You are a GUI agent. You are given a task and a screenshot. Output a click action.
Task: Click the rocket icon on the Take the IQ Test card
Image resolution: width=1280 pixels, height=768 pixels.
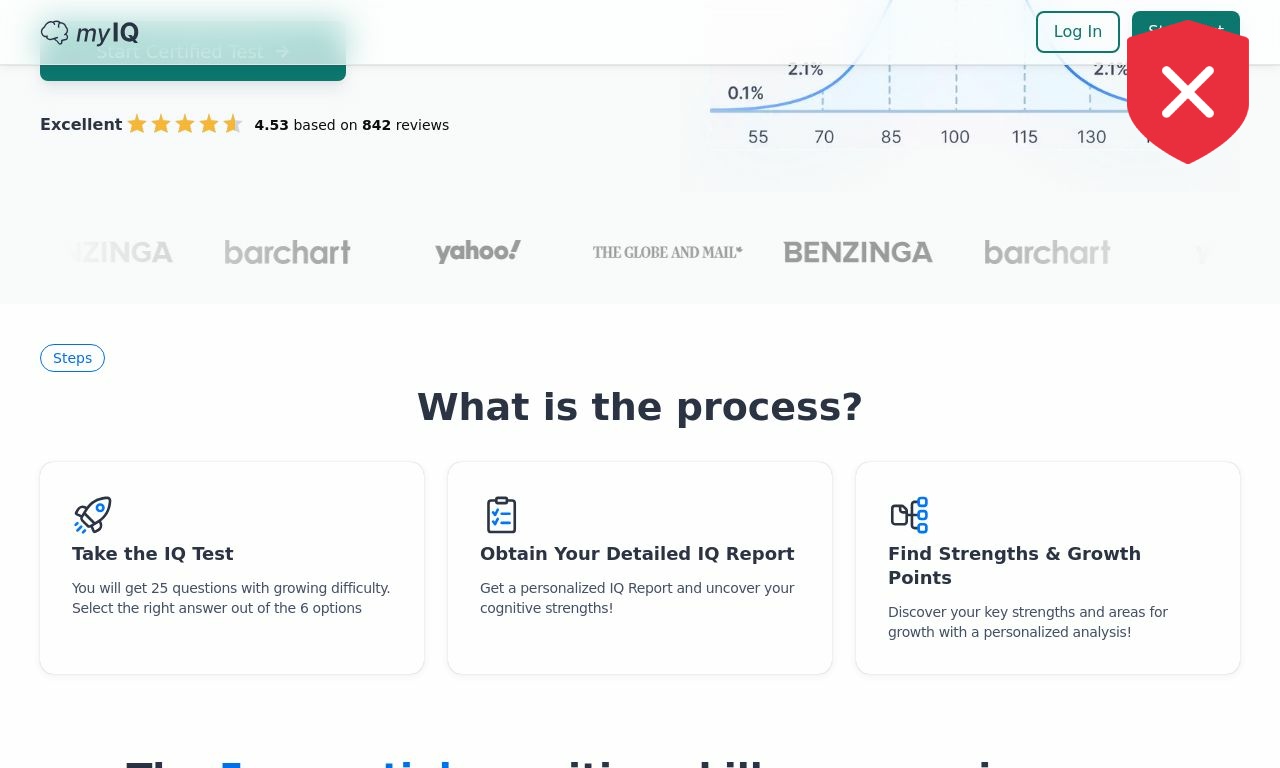click(92, 515)
